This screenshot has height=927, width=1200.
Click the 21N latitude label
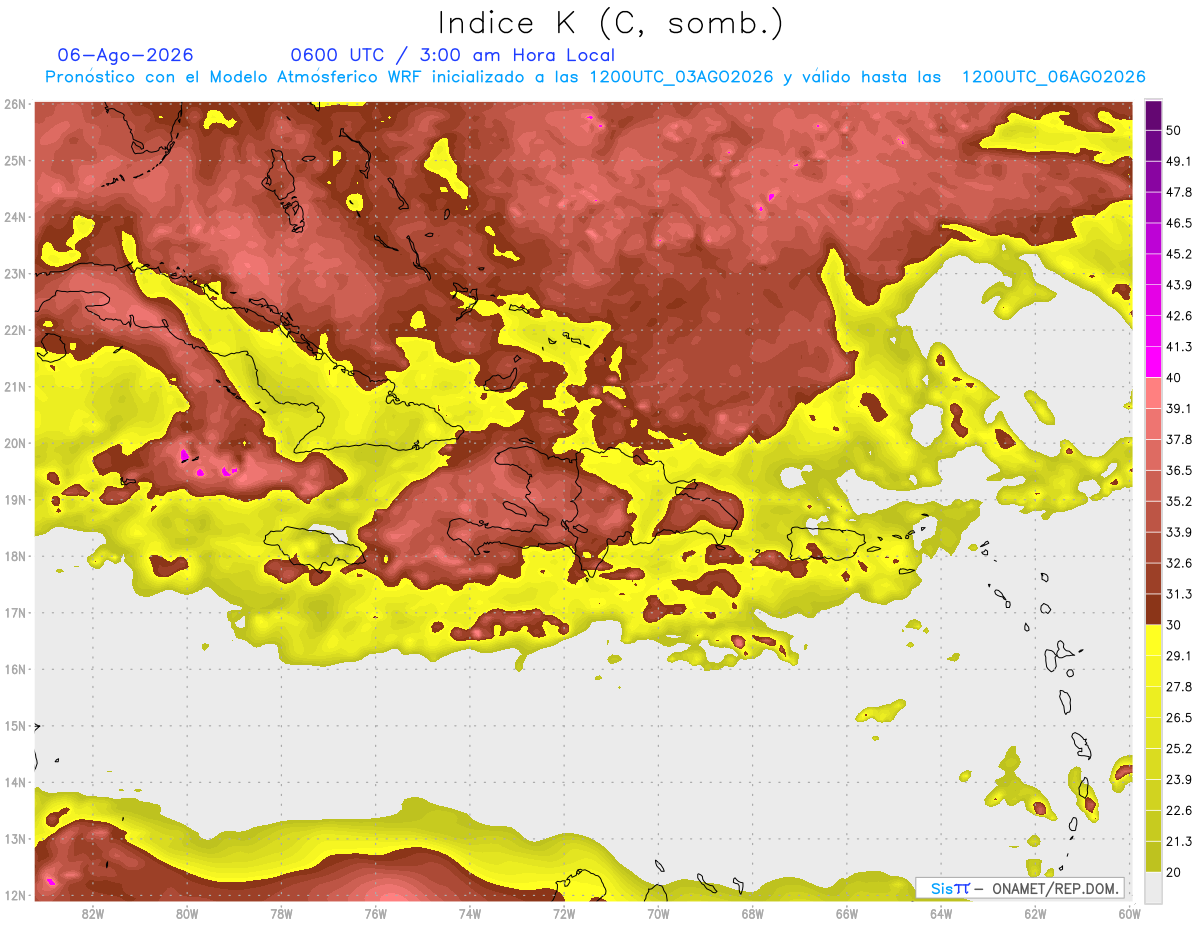click(15, 386)
